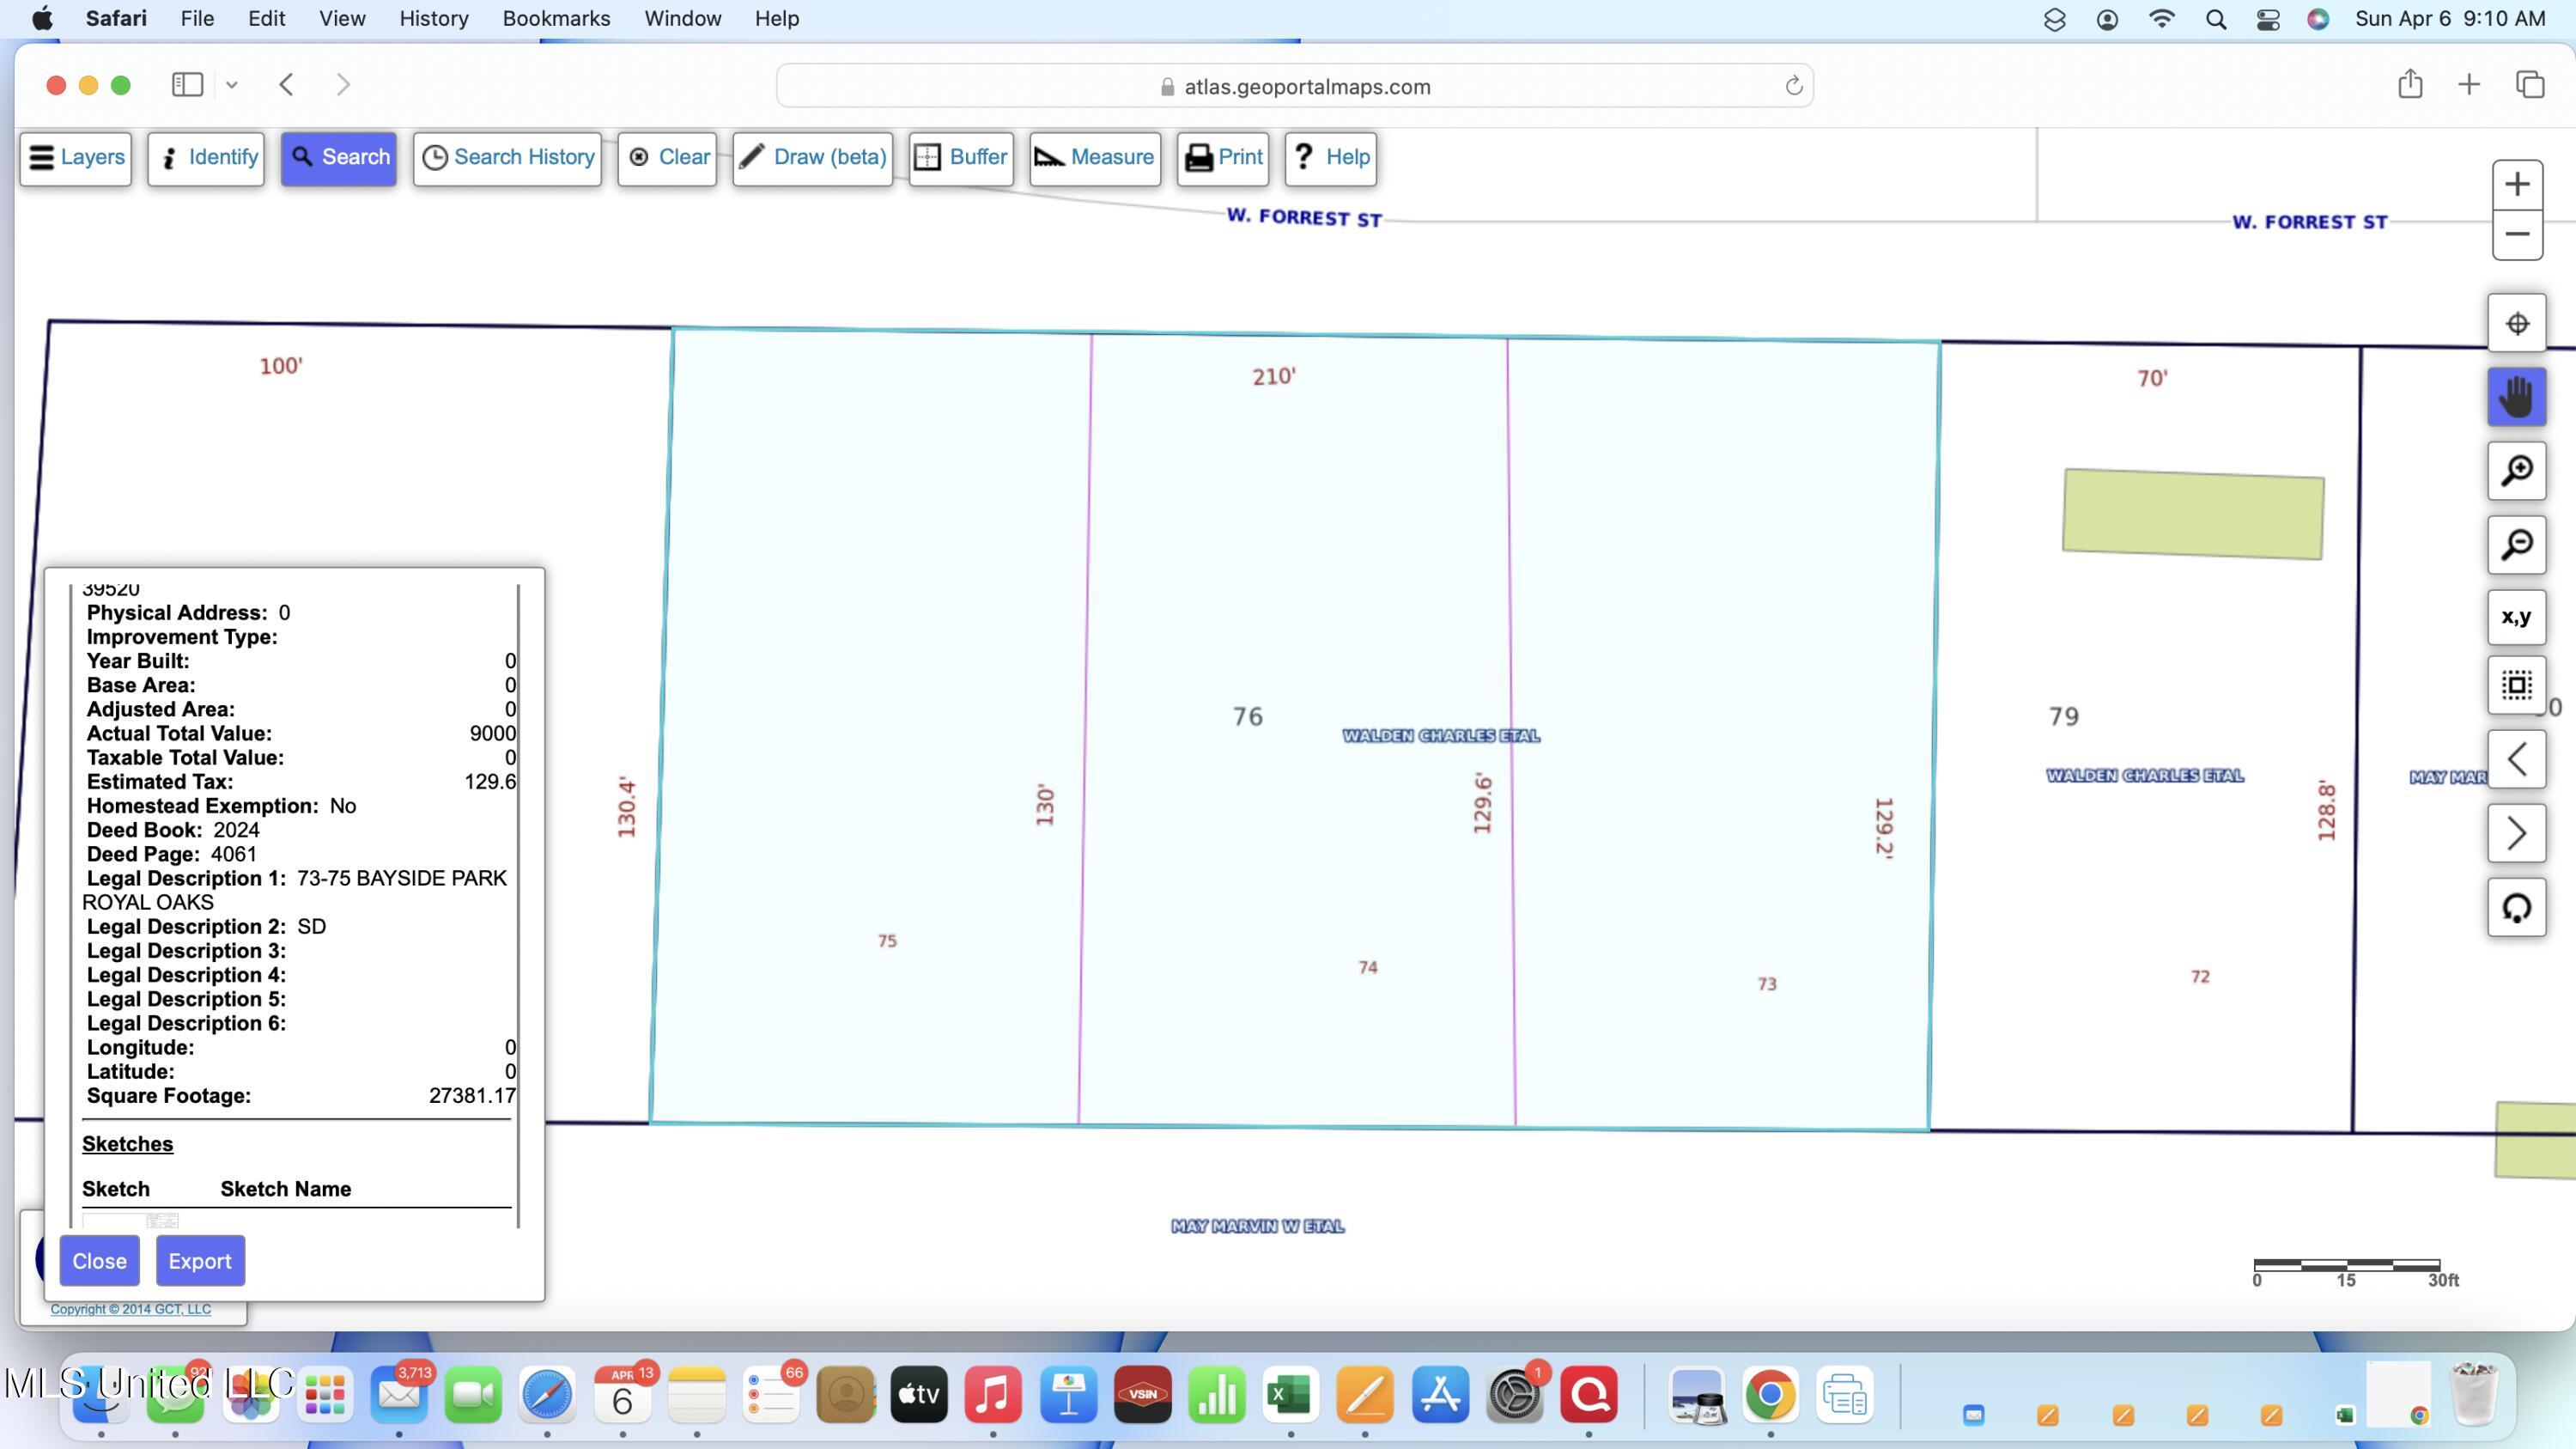This screenshot has height=1449, width=2576.
Task: Click the full extent icon
Action: 2516,686
